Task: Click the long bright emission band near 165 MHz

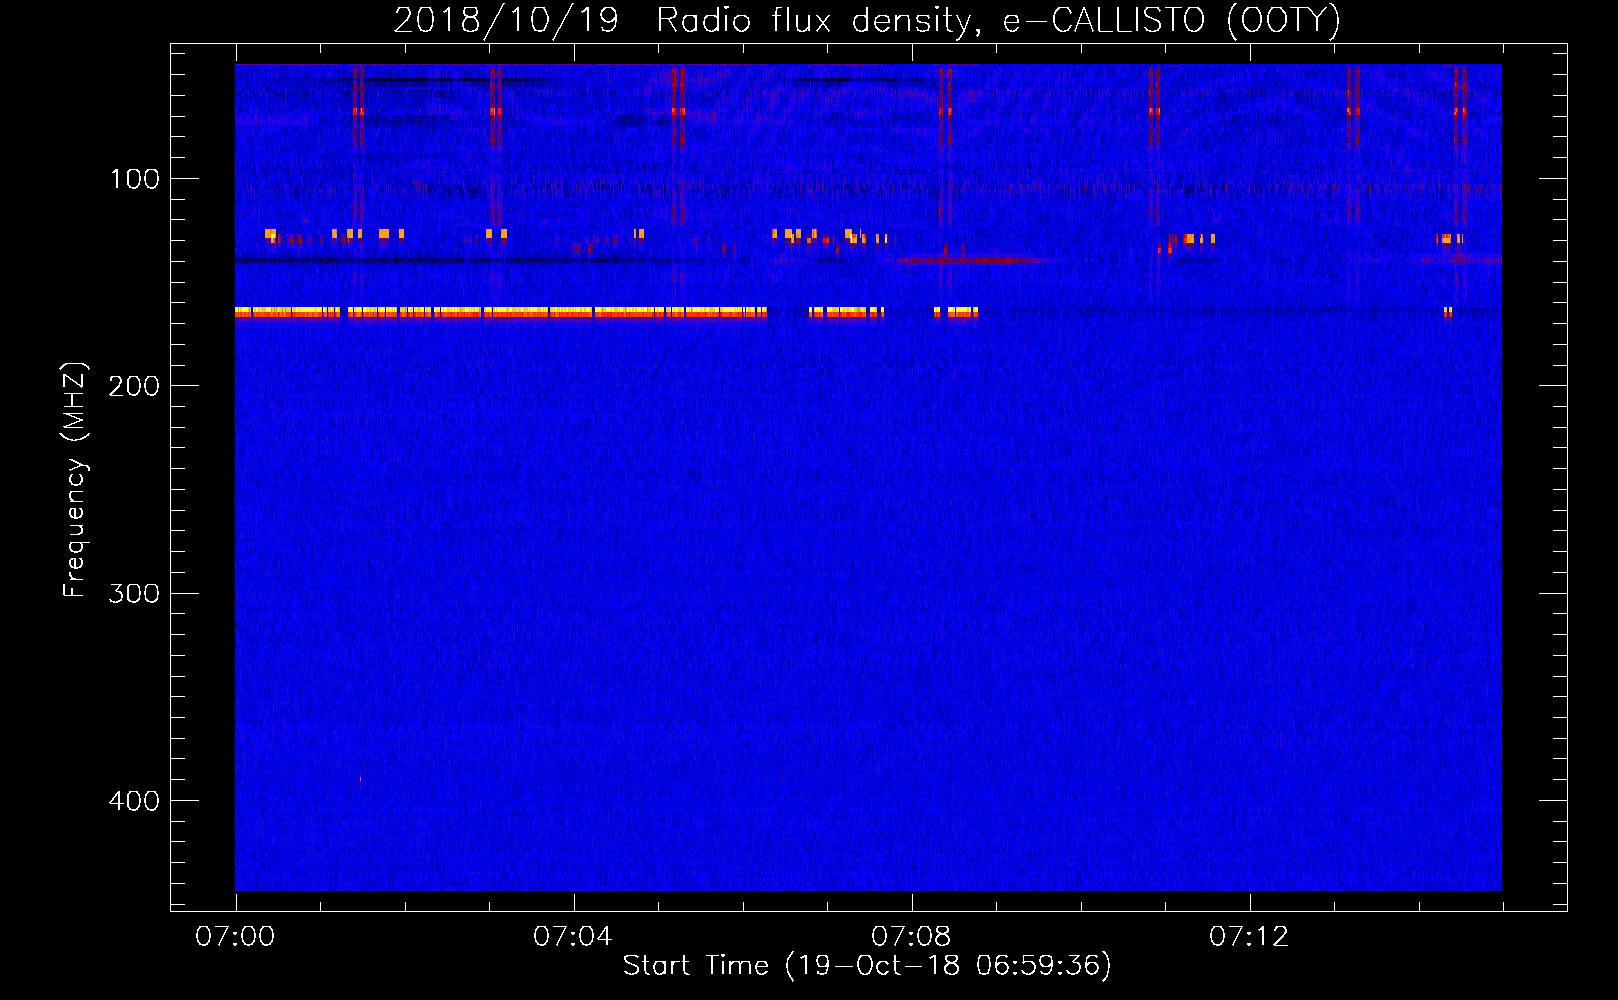Action: point(501,313)
